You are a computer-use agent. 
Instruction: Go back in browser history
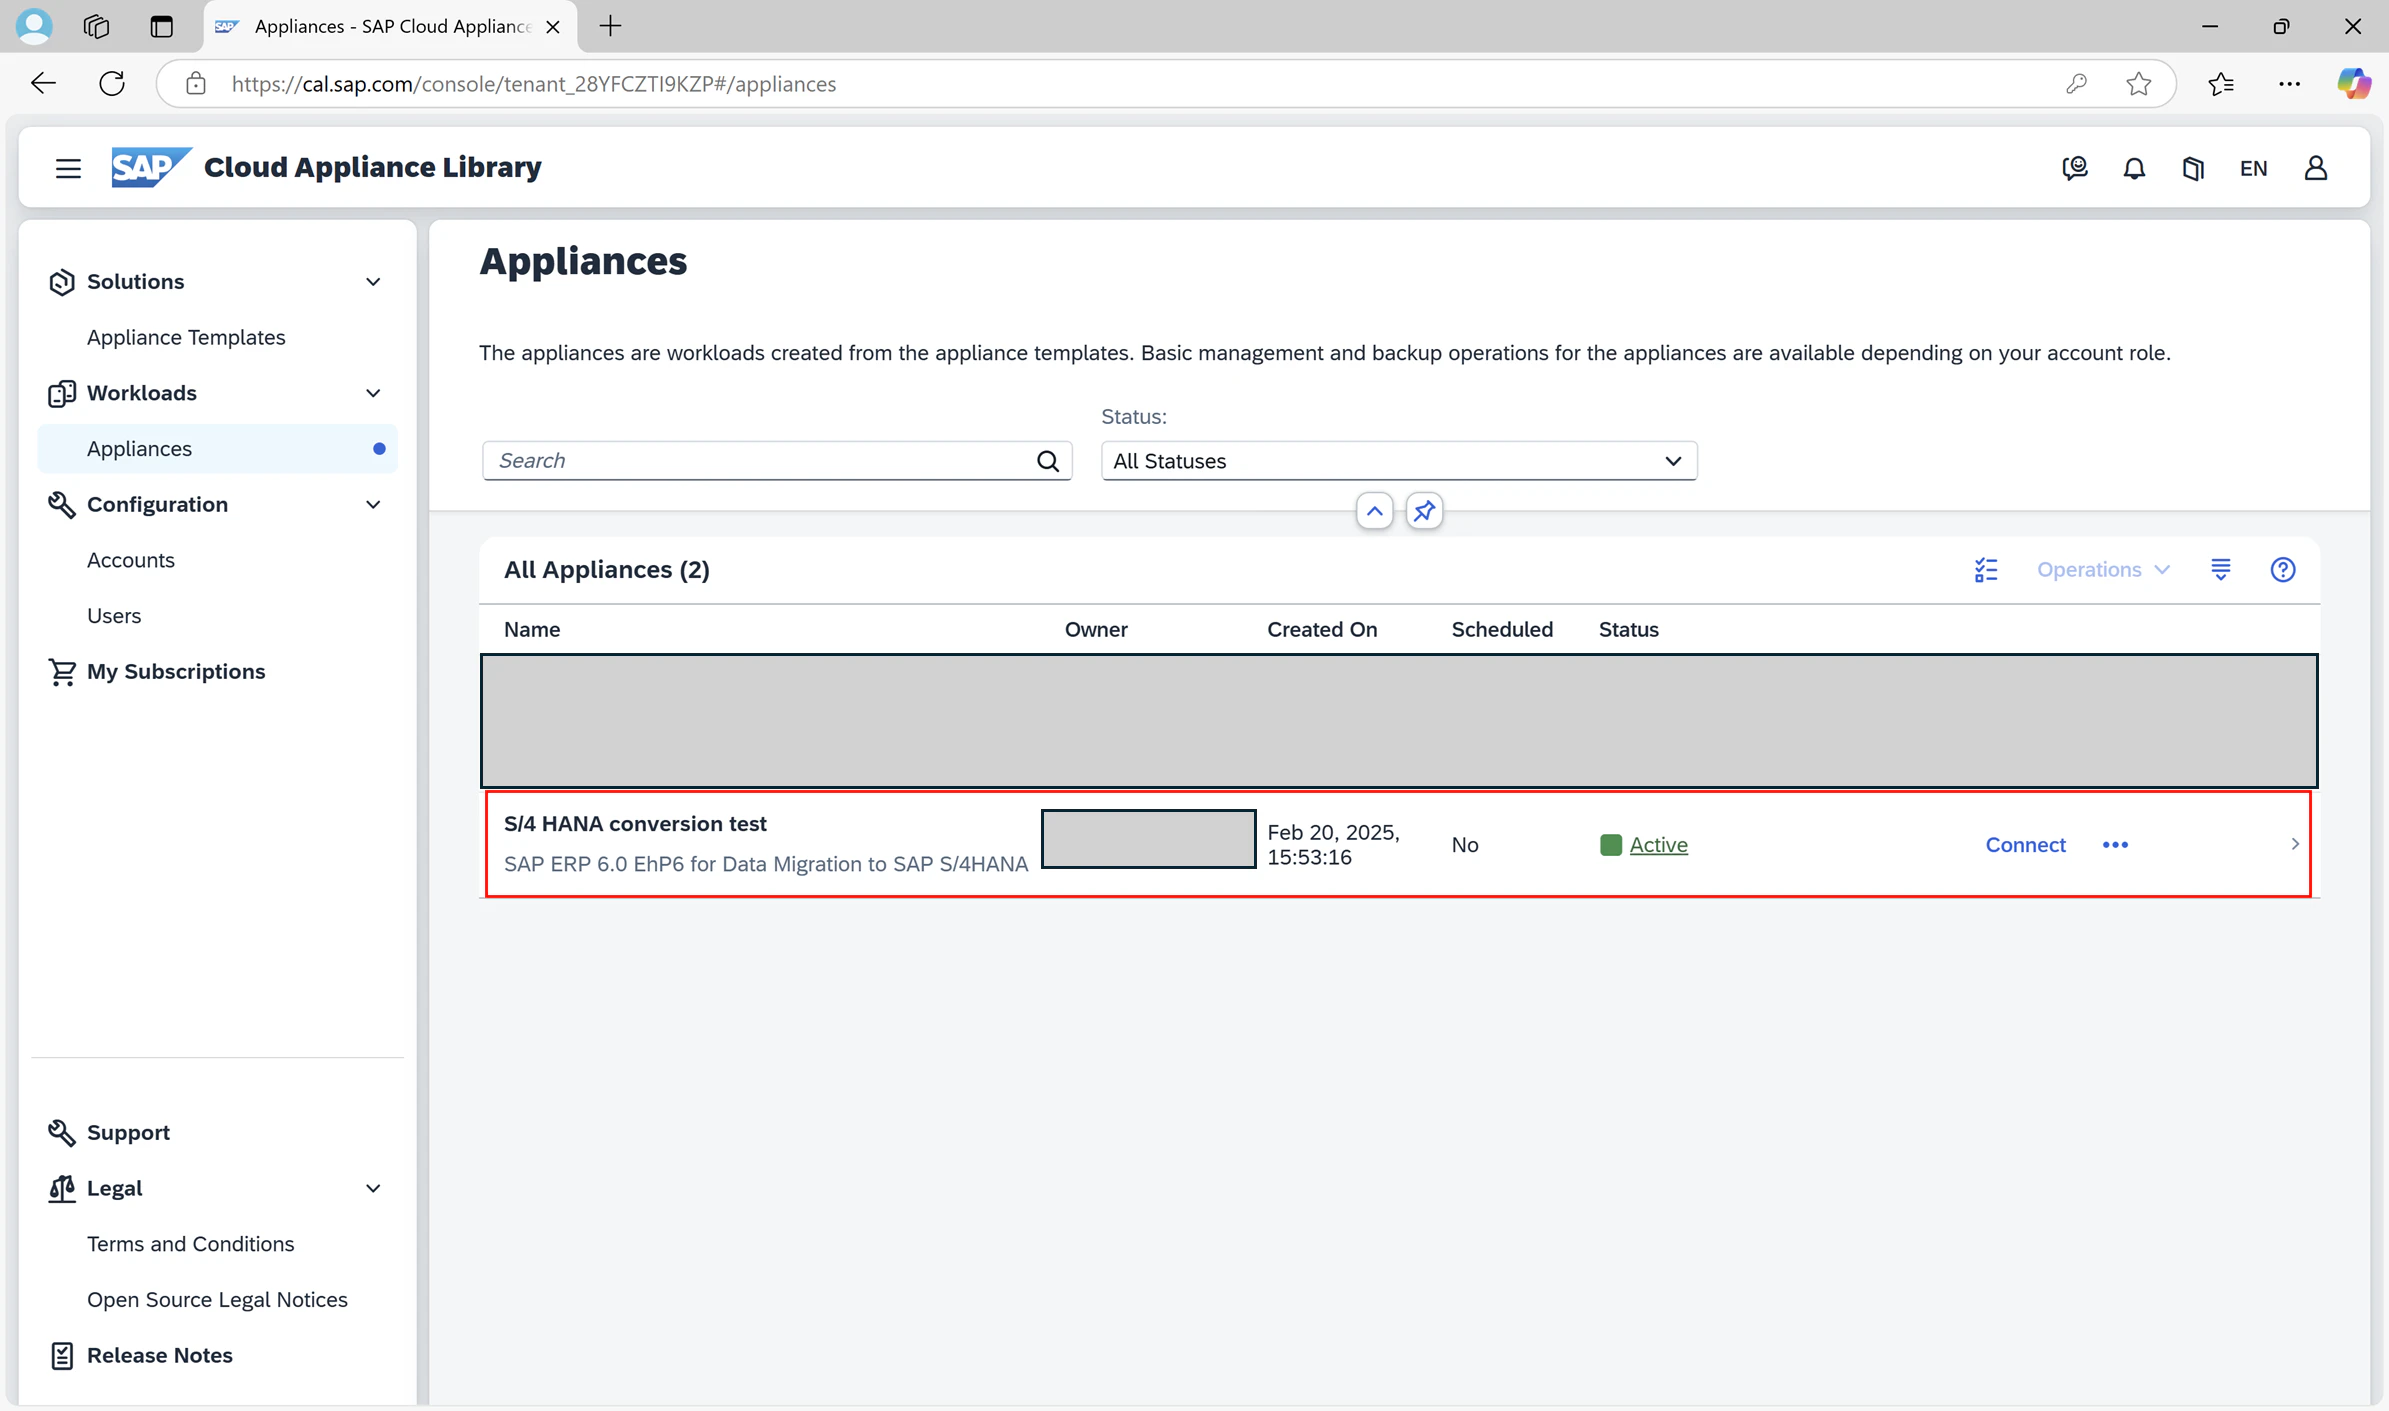click(x=43, y=83)
